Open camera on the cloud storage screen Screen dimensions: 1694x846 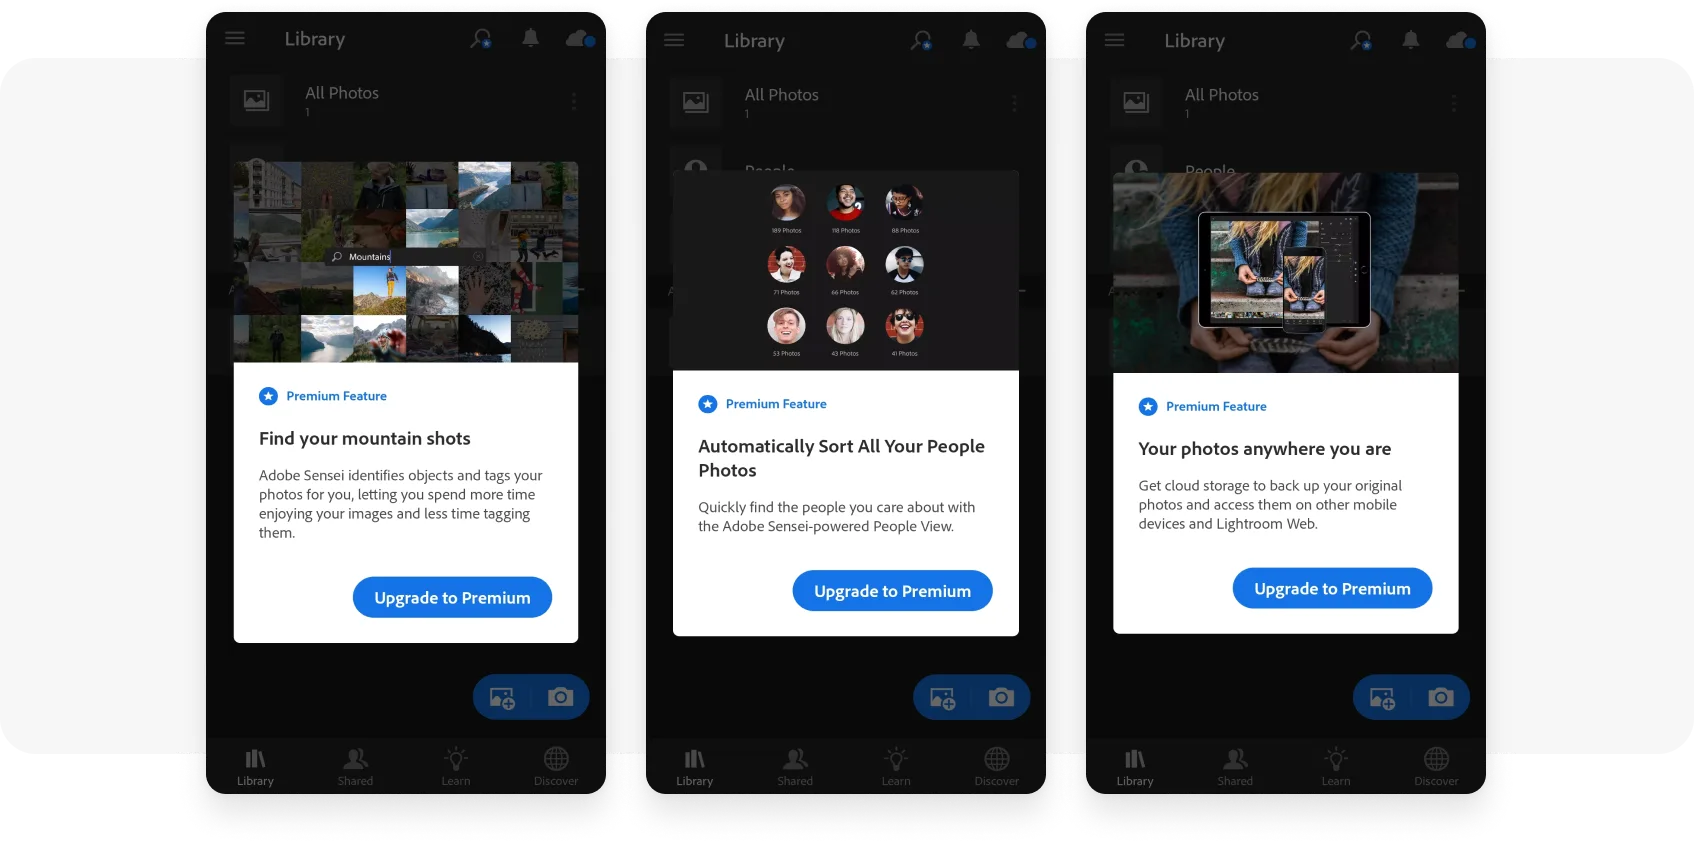pyautogui.click(x=1440, y=697)
